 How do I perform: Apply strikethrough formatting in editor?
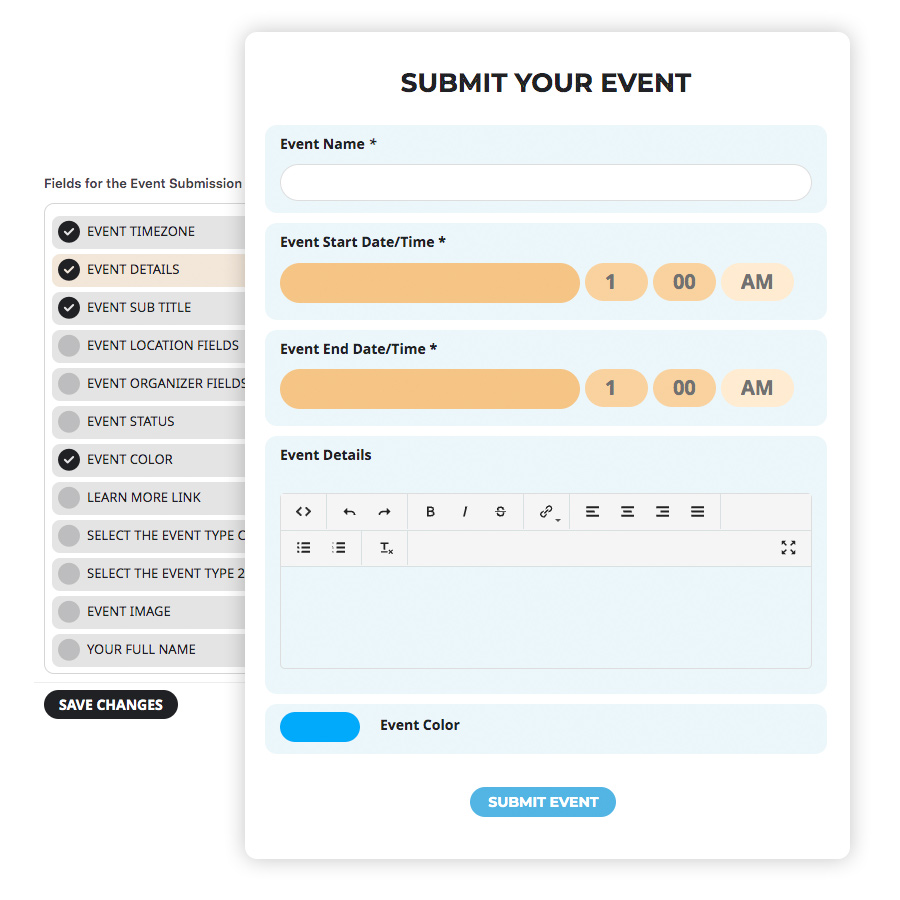point(500,511)
